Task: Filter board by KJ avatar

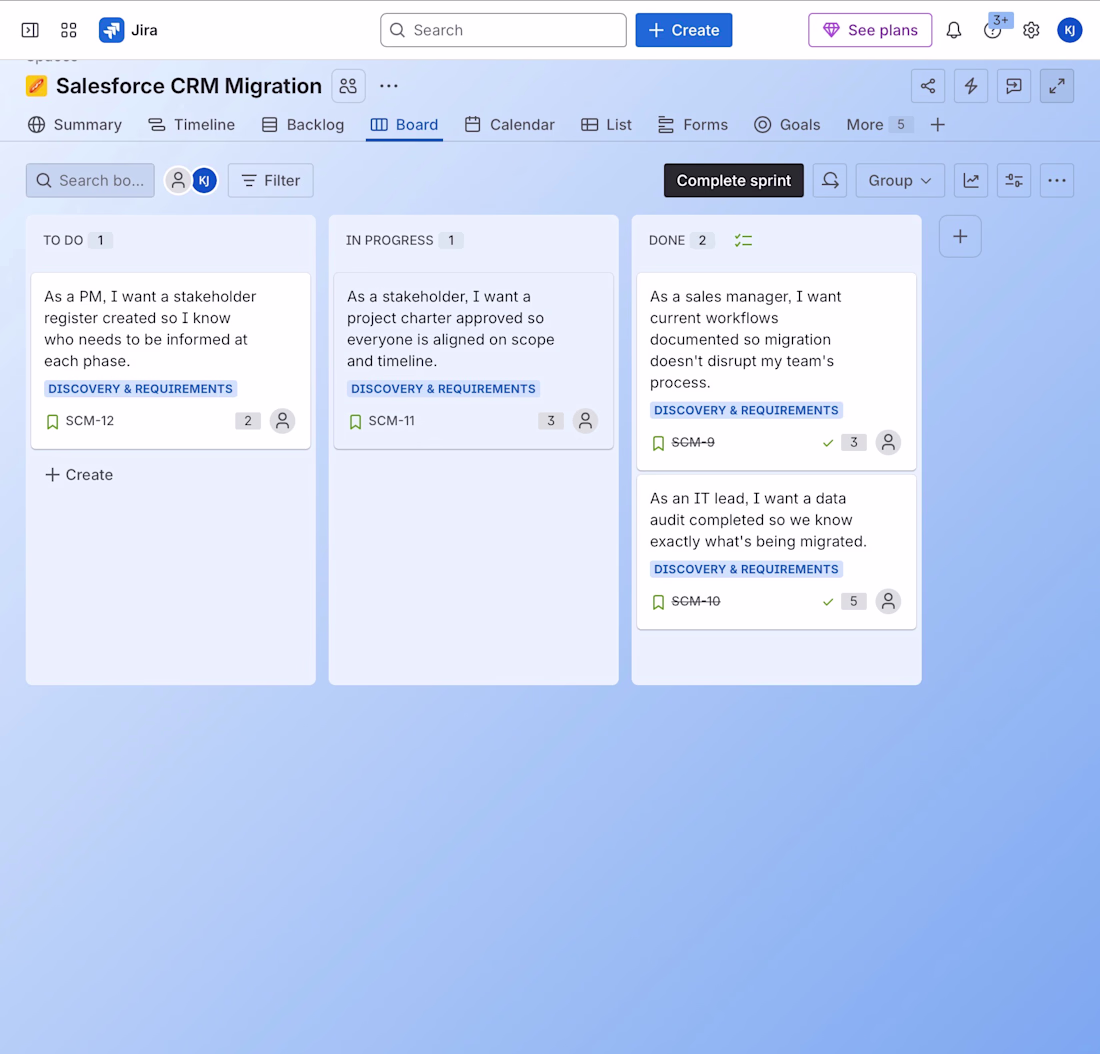Action: [204, 181]
